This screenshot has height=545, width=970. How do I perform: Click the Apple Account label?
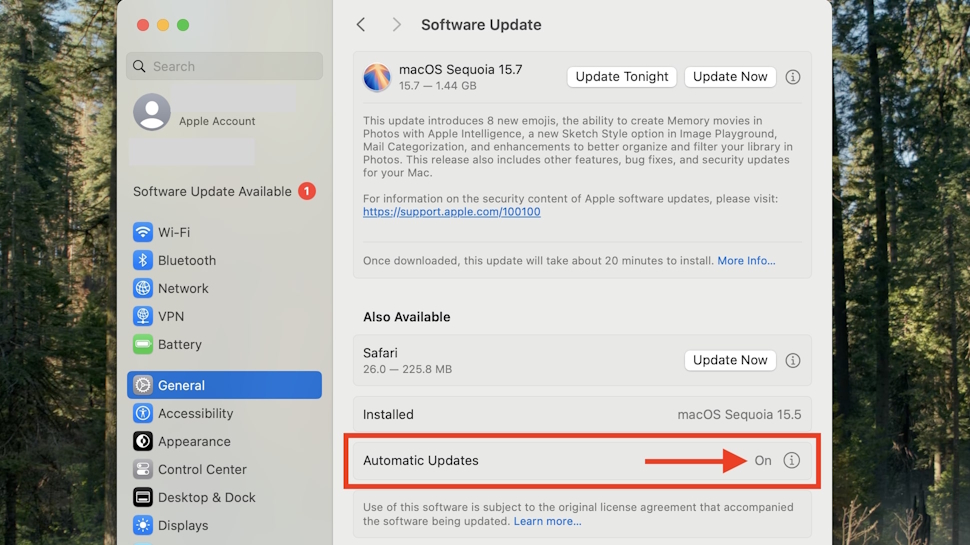217,121
